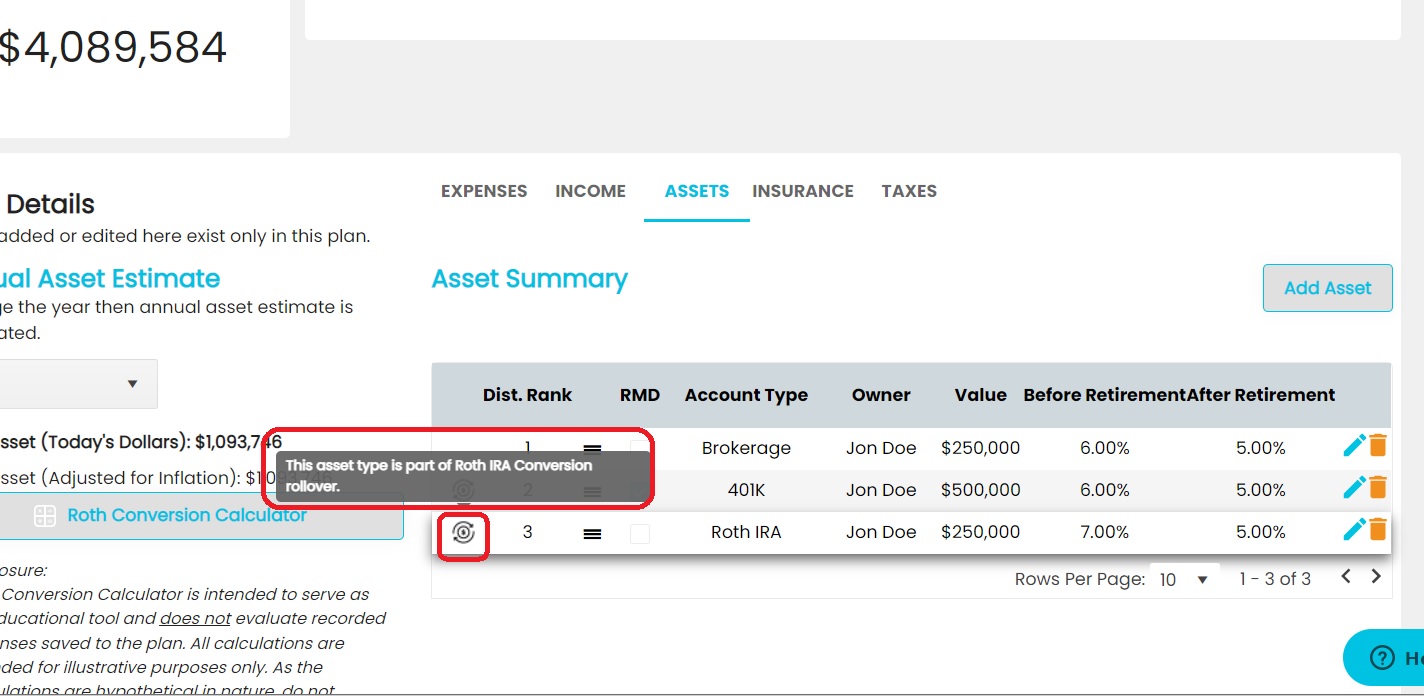Click the Brokerage row drag handle
Screen dimensions: 1424x696
point(592,450)
